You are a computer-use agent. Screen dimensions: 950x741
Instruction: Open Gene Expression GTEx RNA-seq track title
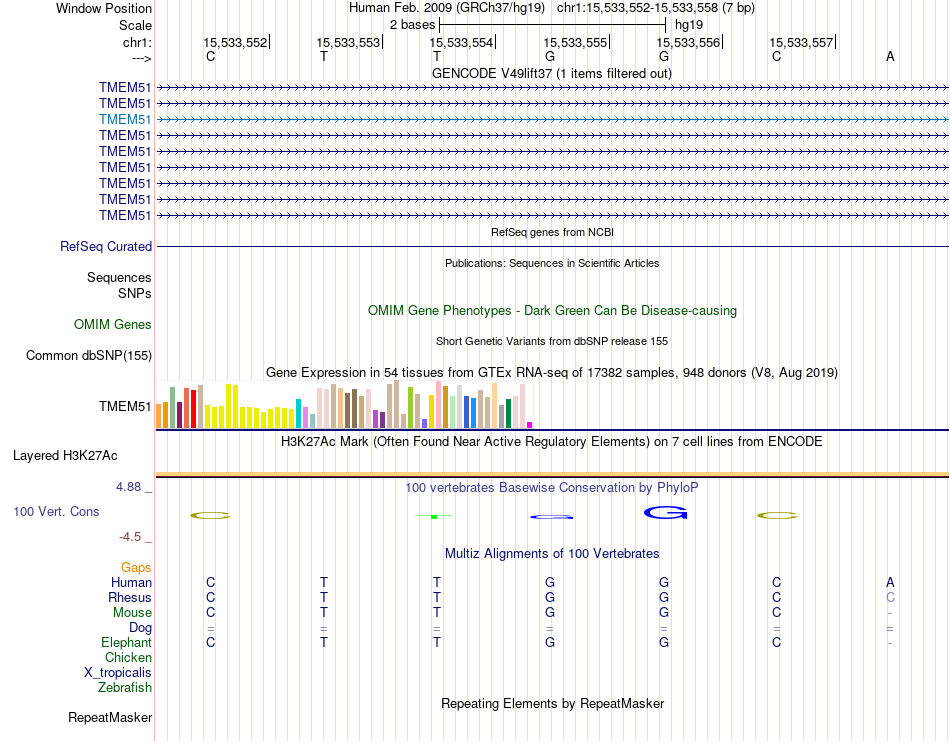552,372
